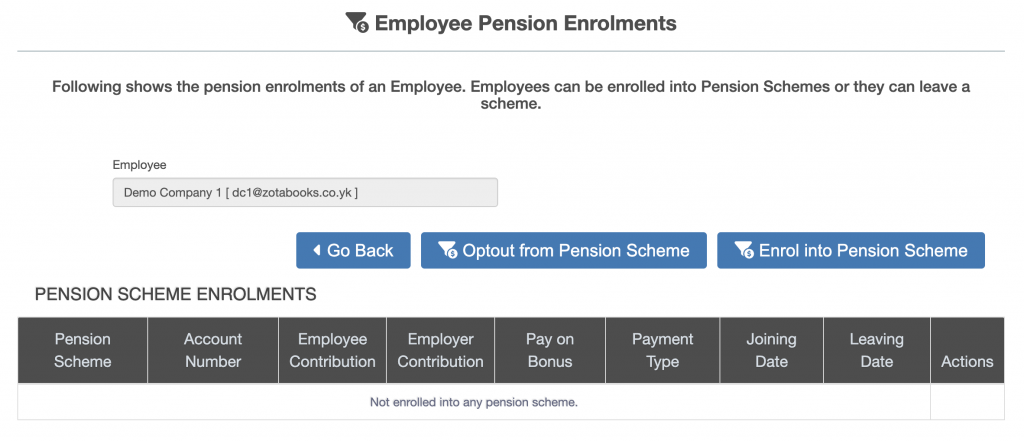This screenshot has height=441, width=1024.
Task: Click the funnel icon on Enrol button
Action: coord(743,251)
